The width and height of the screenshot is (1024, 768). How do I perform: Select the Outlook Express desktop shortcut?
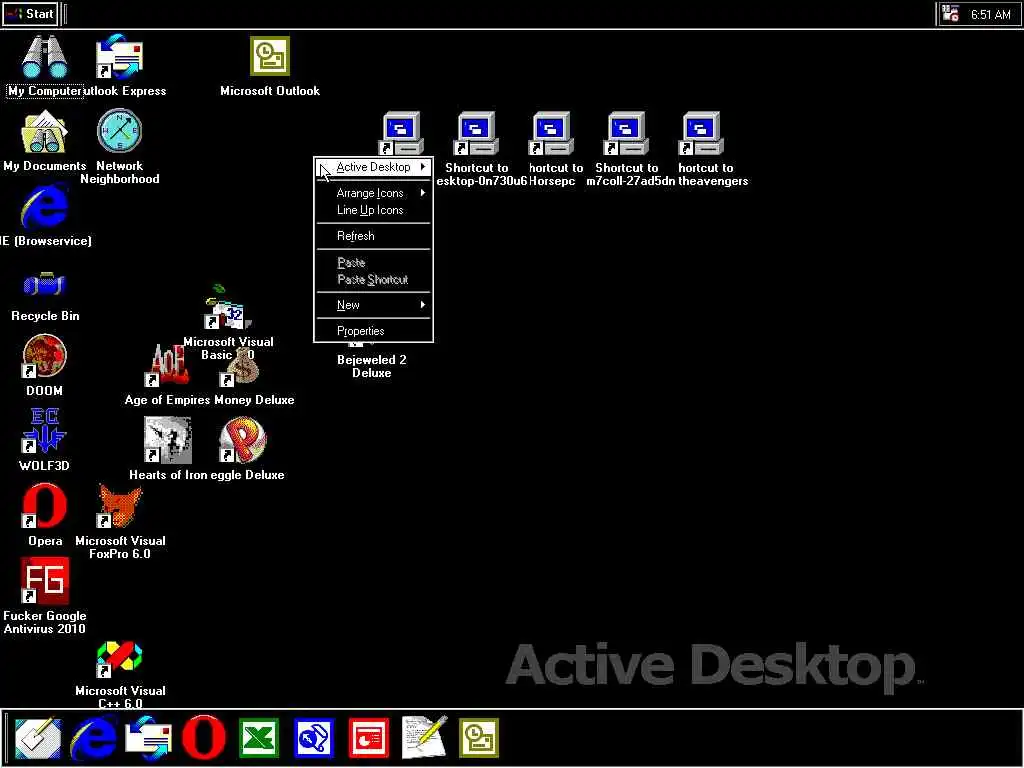pyautogui.click(x=119, y=57)
